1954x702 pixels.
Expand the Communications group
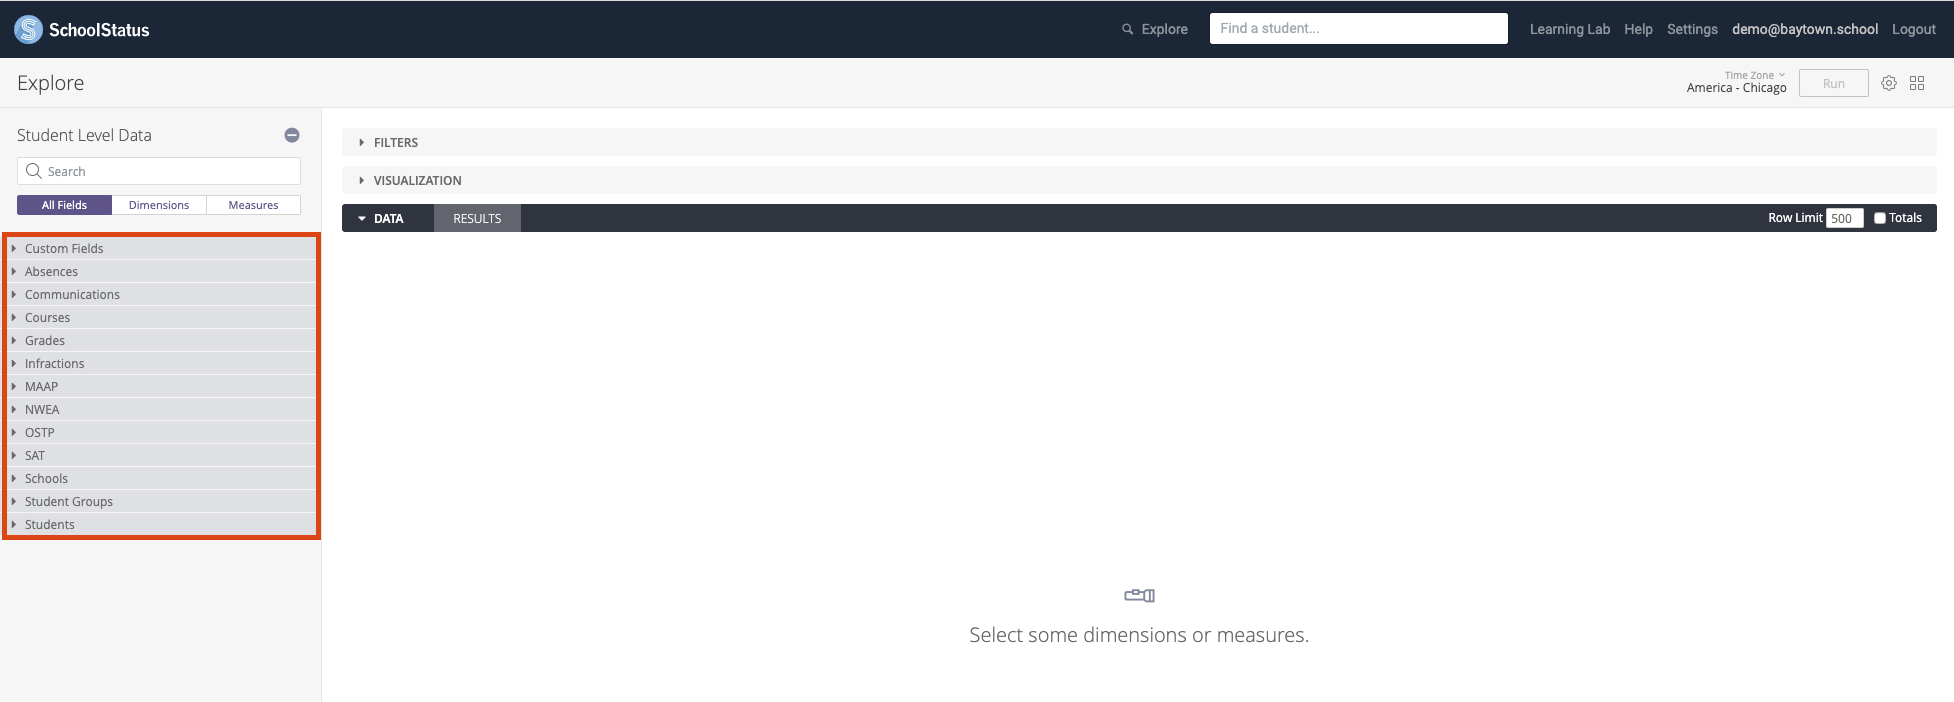click(x=161, y=294)
